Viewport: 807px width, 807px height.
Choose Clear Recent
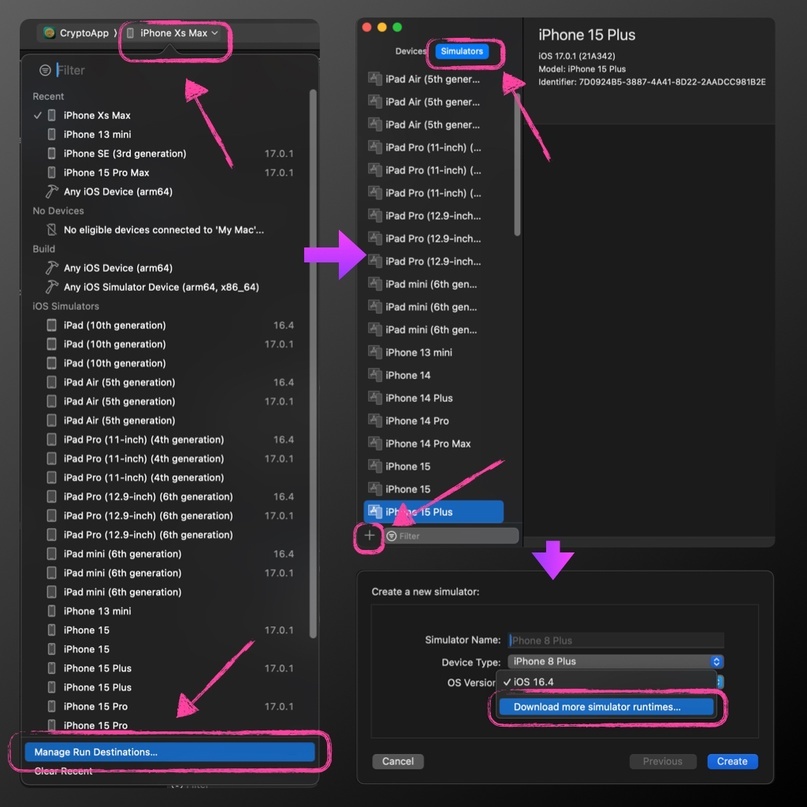click(x=63, y=771)
